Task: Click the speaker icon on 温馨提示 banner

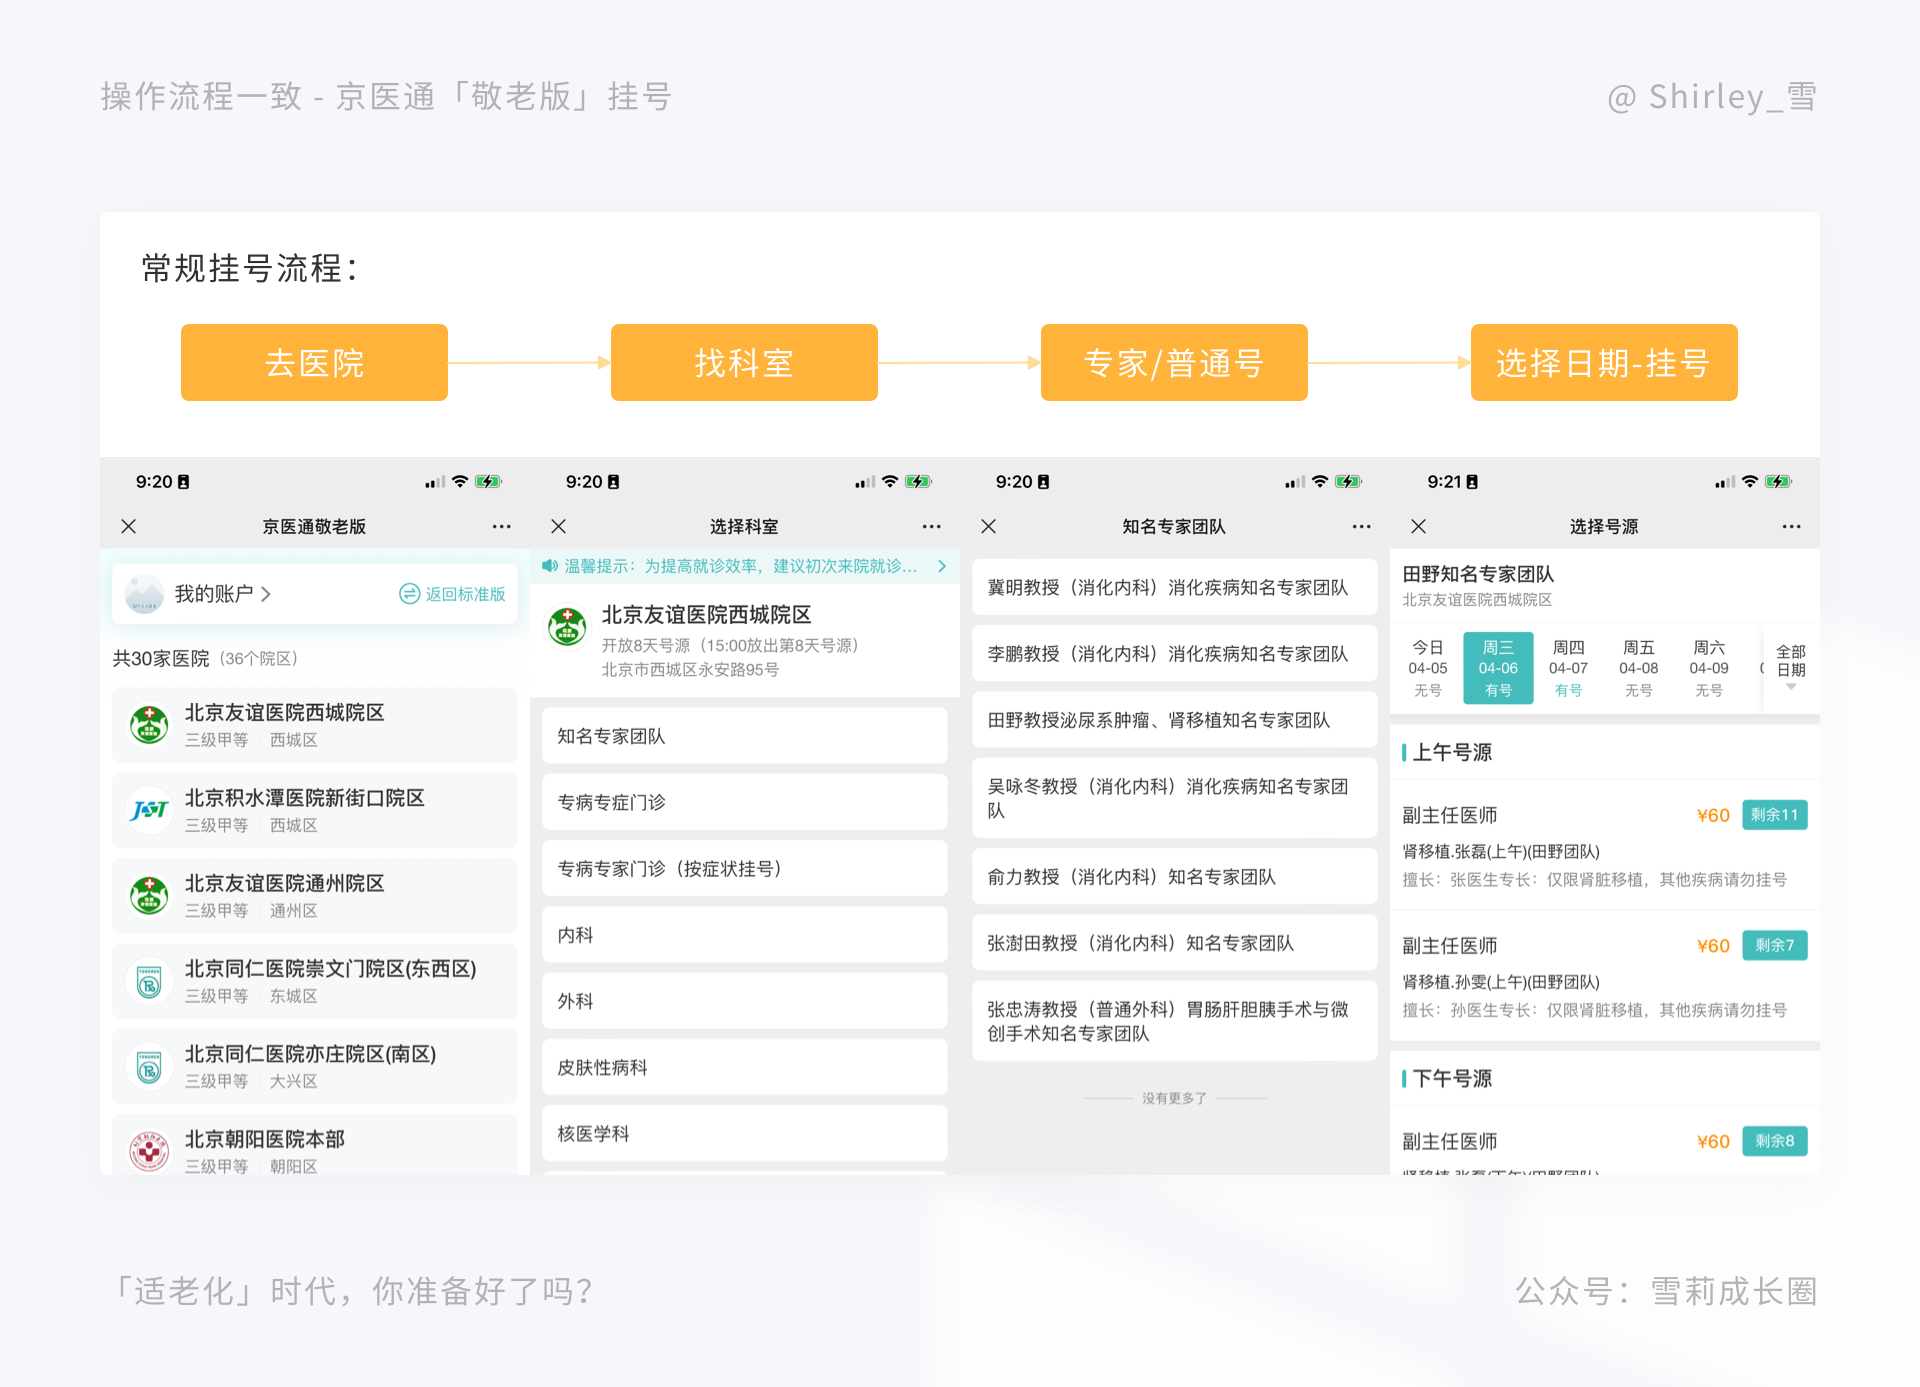Action: point(550,566)
